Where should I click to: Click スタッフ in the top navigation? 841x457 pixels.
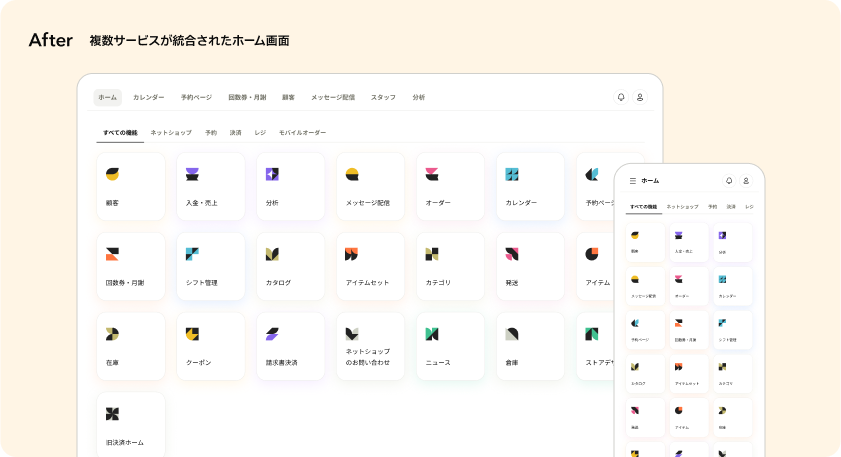(383, 97)
